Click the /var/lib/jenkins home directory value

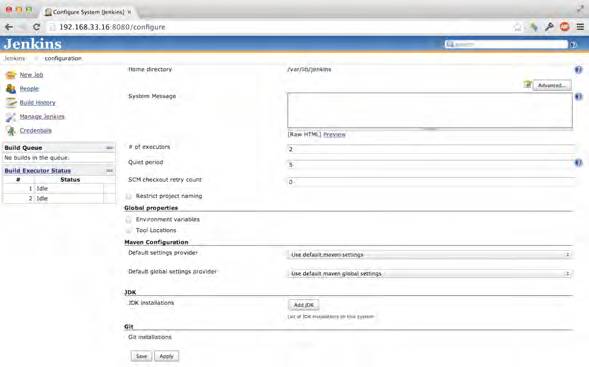309,69
